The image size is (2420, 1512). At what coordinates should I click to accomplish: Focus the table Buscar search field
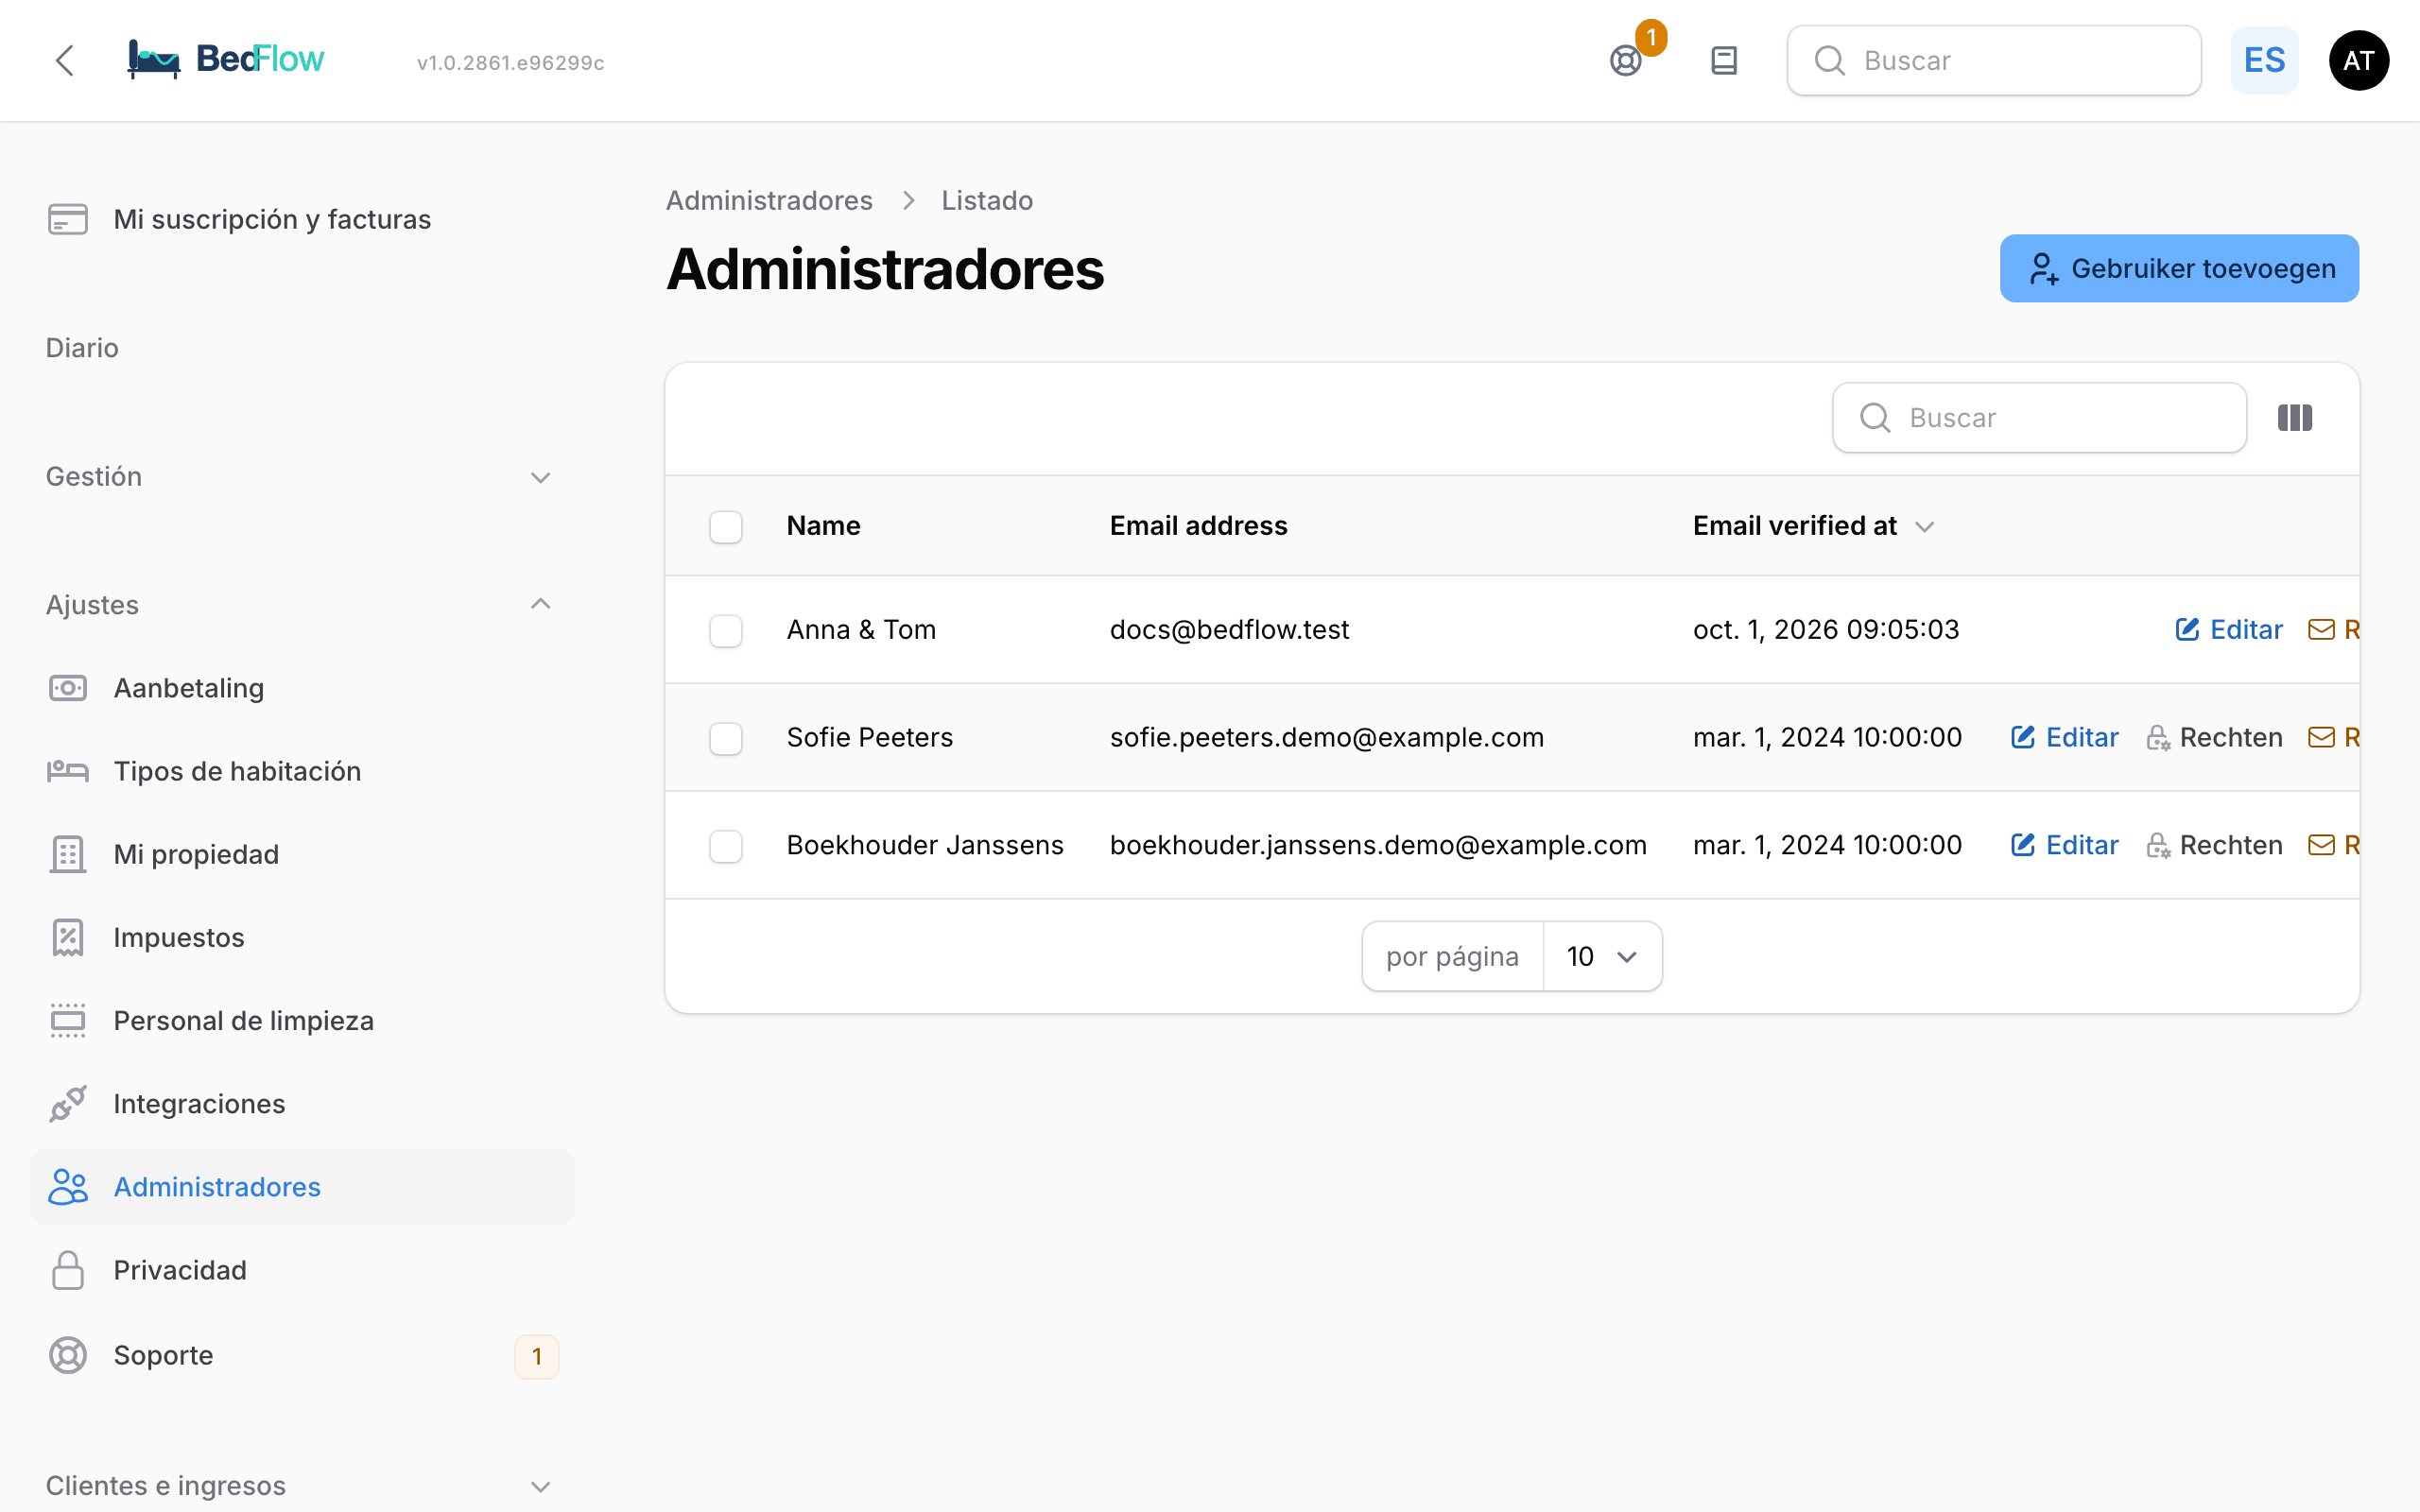(x=2040, y=418)
